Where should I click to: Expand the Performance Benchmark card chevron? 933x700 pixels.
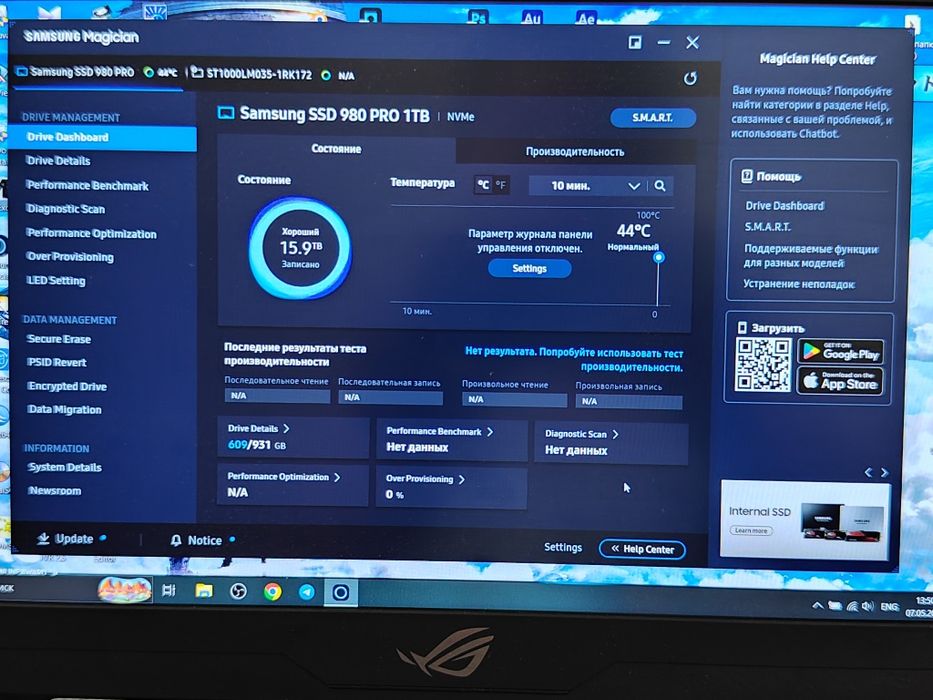(x=490, y=432)
